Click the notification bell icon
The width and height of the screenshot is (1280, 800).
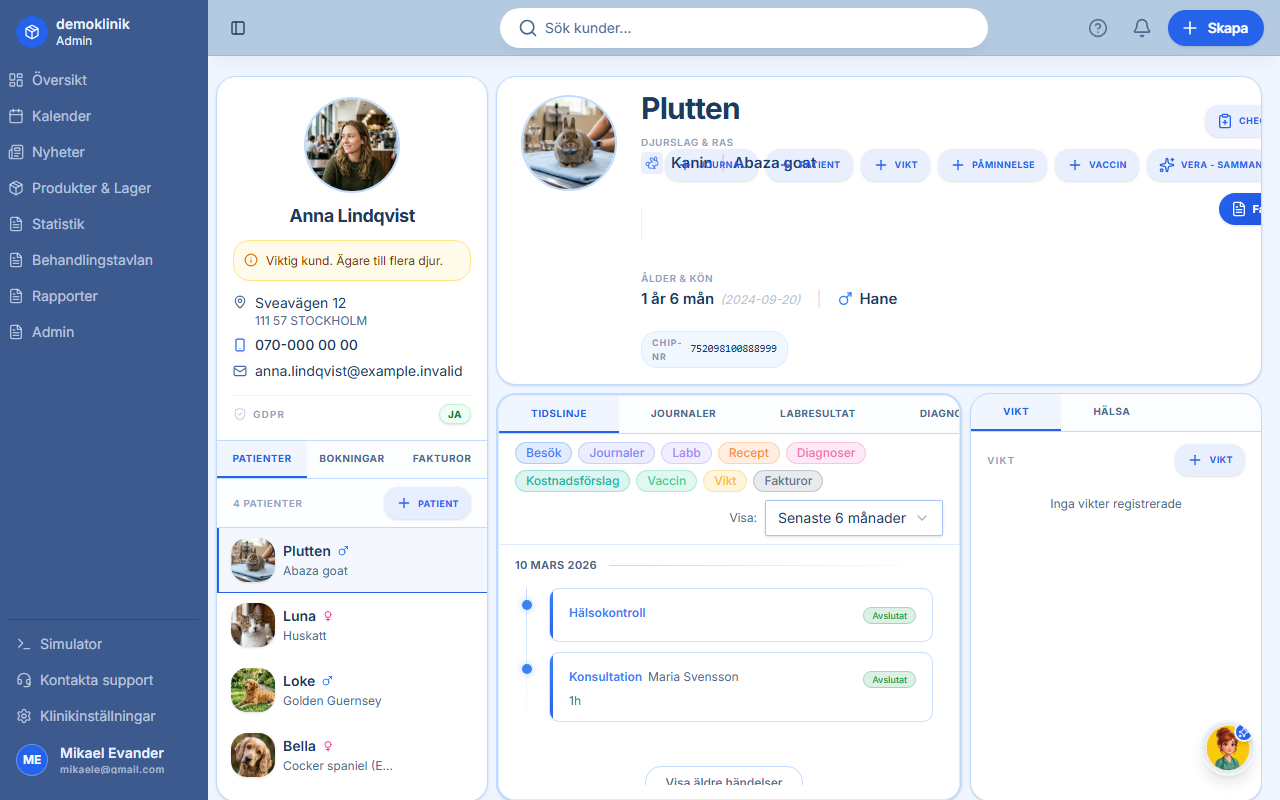tap(1141, 28)
